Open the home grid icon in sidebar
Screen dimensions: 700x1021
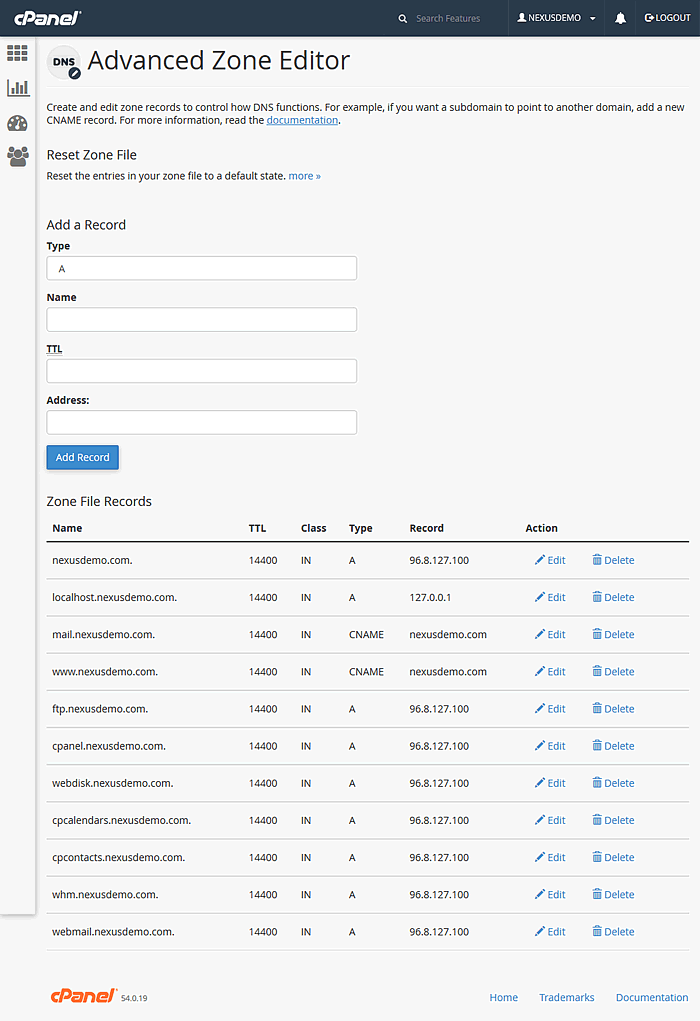click(17, 53)
